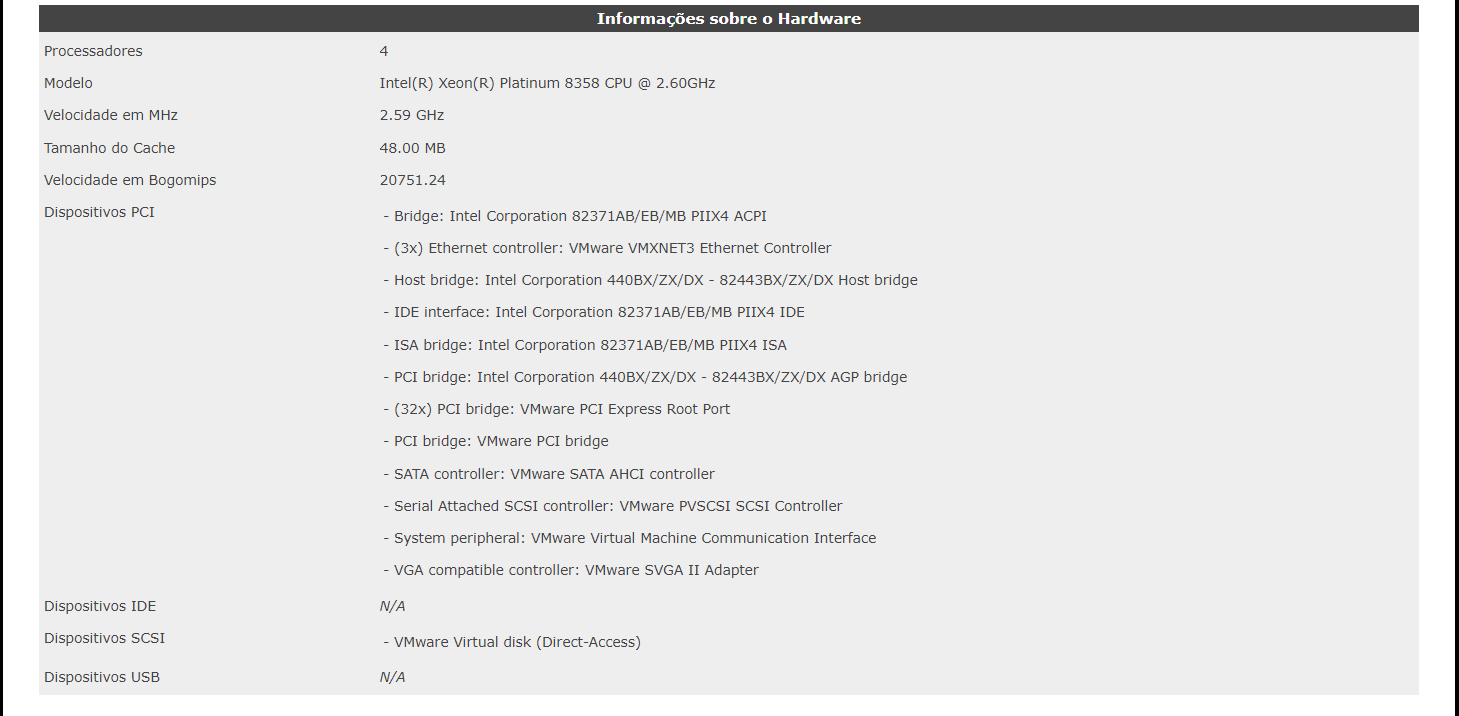Click the Intel Xeon Platinum 8358 model text
The width and height of the screenshot is (1459, 716).
(547, 83)
